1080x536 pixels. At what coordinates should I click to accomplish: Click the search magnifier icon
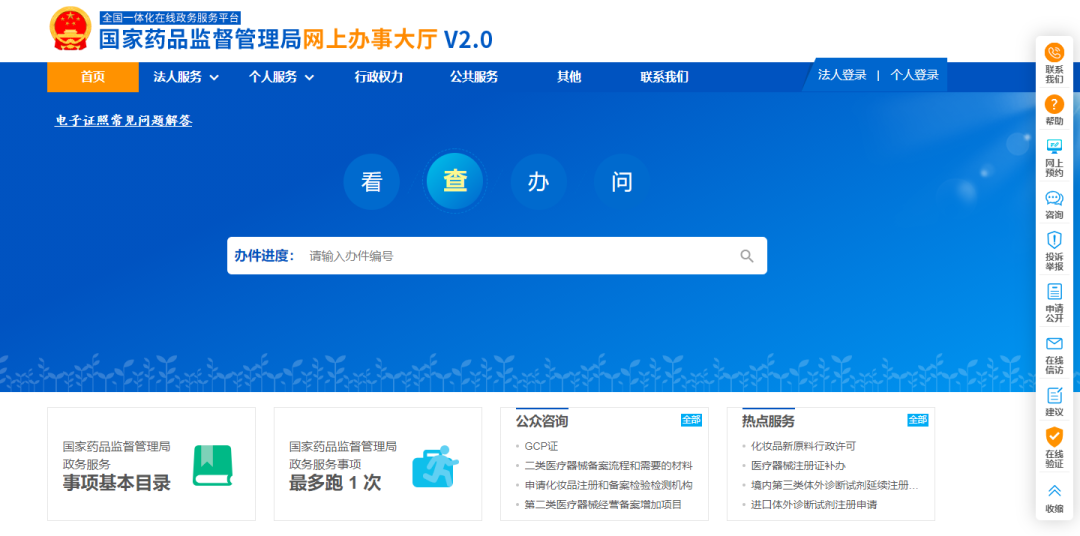(x=747, y=256)
